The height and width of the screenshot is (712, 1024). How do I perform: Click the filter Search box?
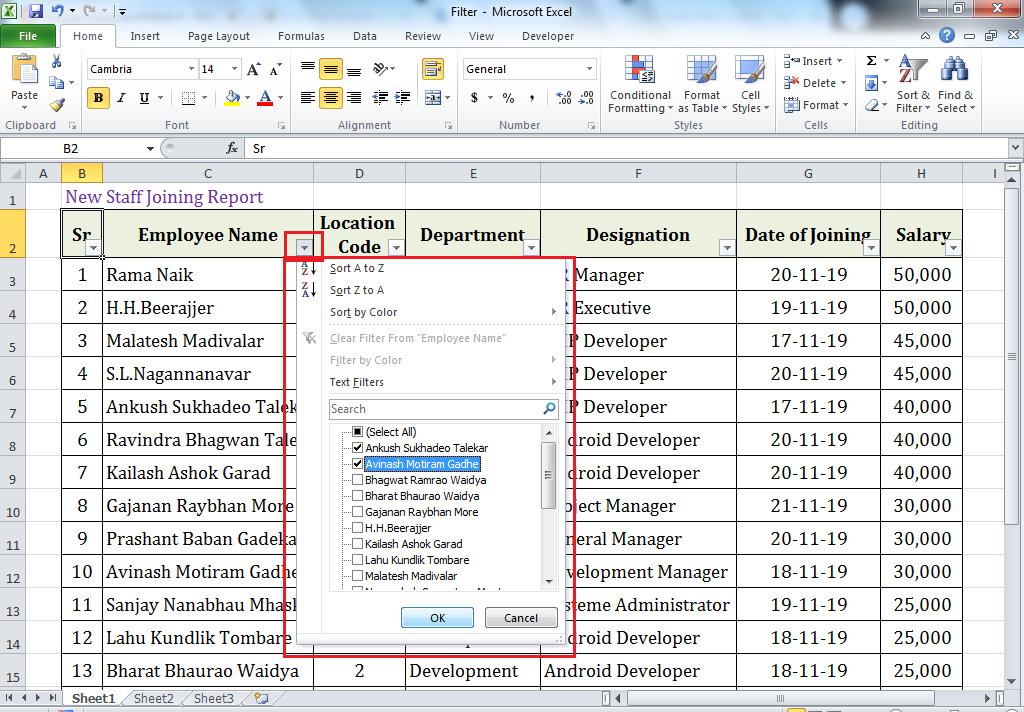(443, 409)
